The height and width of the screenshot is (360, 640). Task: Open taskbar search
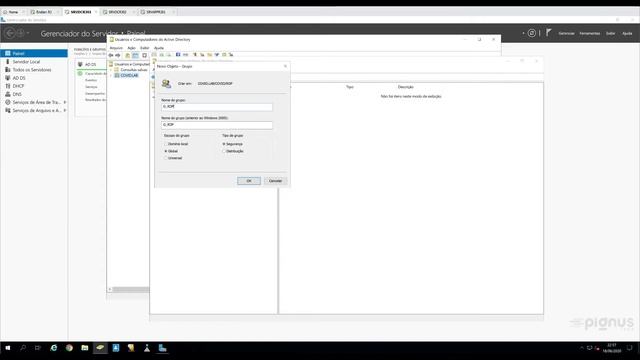click(x=23, y=348)
